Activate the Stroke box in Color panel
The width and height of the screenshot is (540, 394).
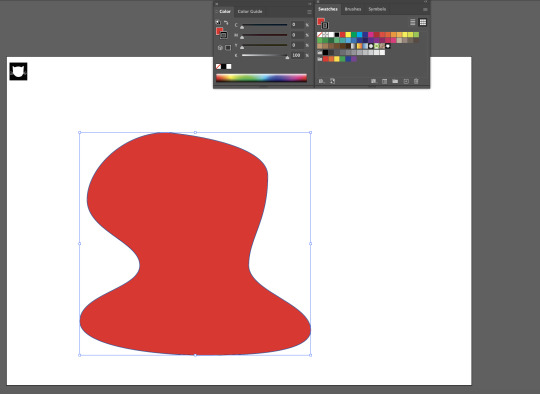click(224, 35)
